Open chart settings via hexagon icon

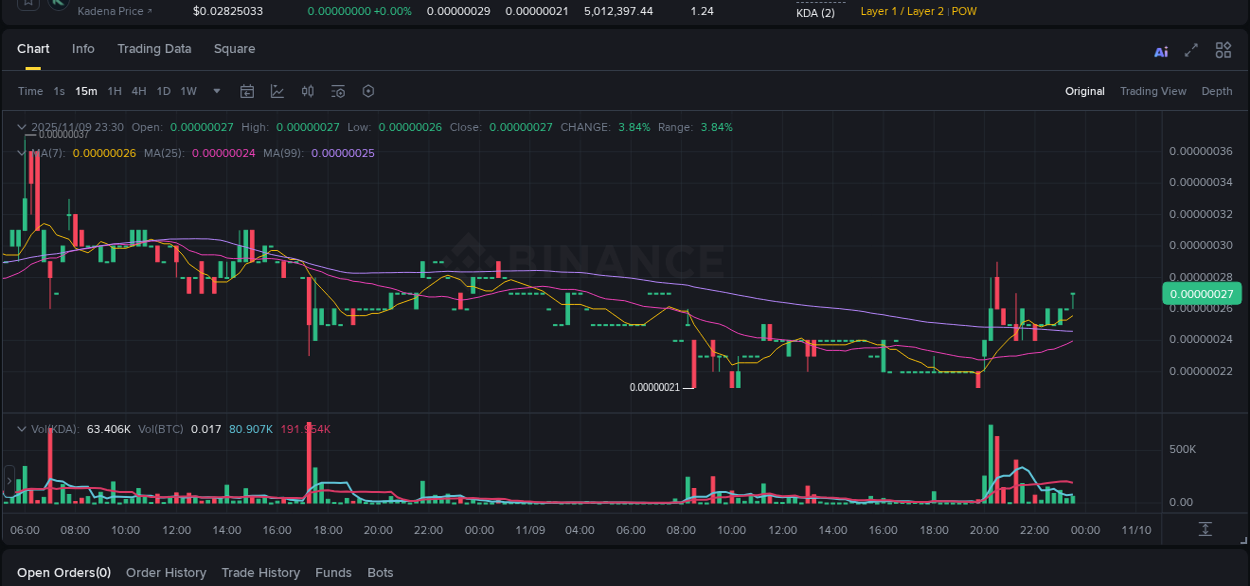[x=368, y=91]
